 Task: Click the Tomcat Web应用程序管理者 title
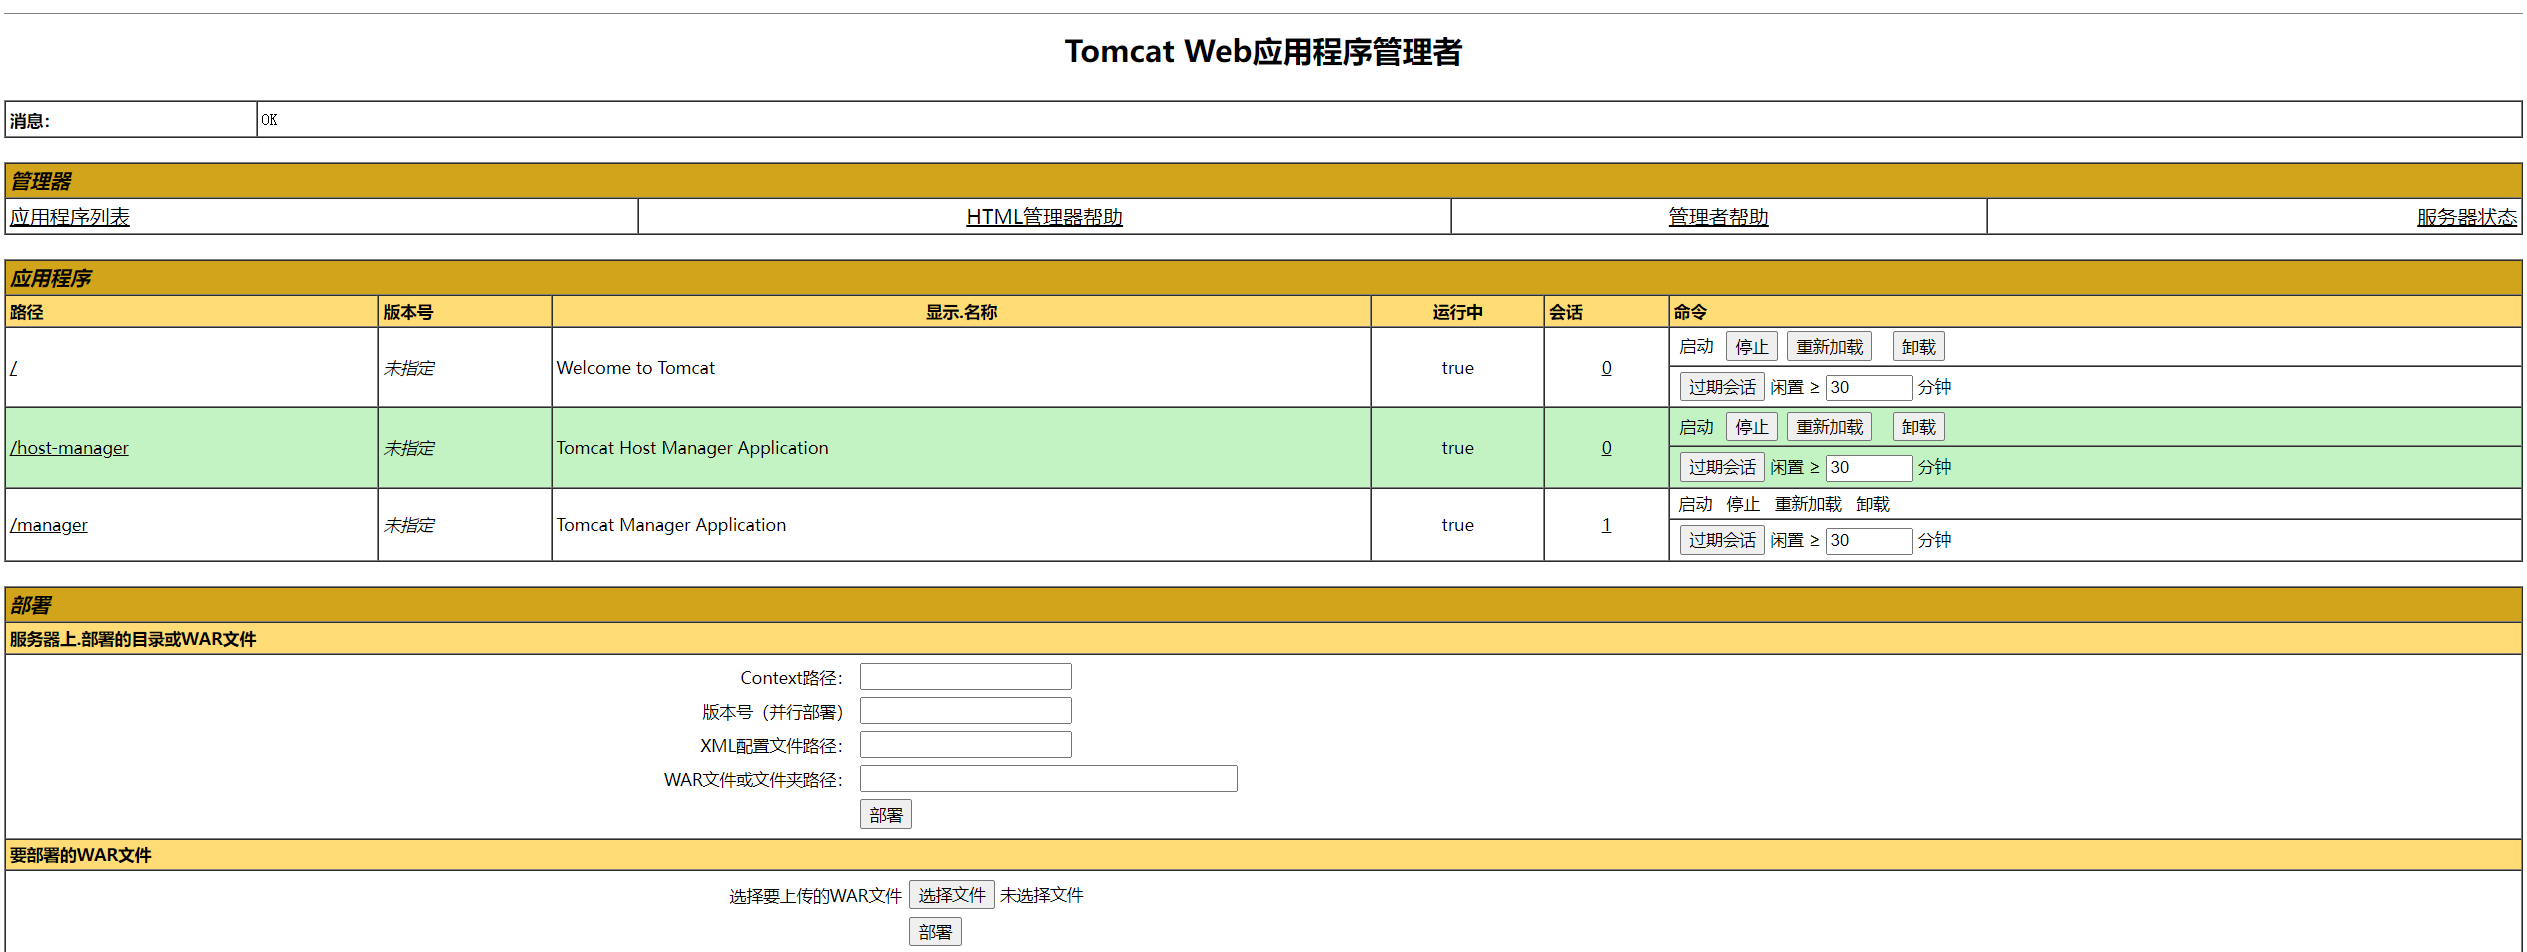coord(1263,51)
